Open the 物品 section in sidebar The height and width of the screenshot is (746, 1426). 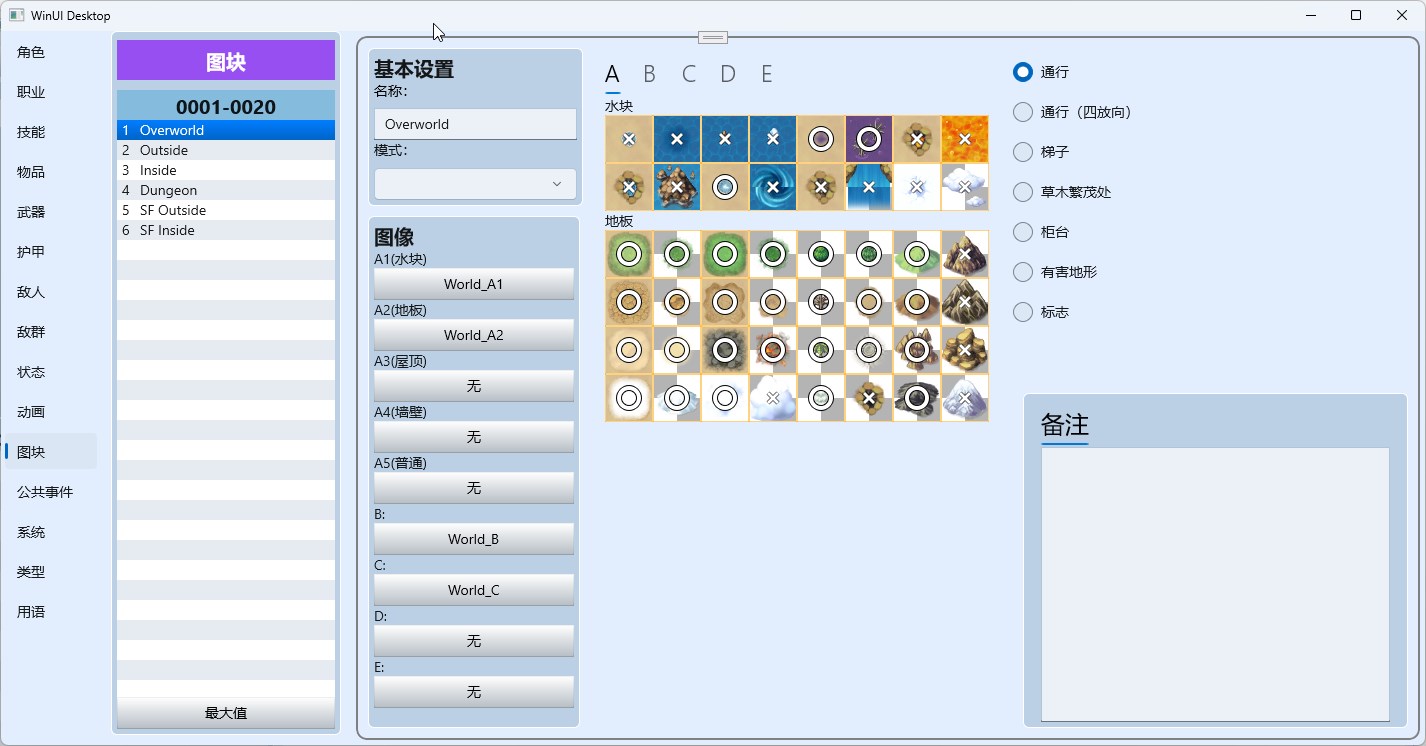point(51,172)
